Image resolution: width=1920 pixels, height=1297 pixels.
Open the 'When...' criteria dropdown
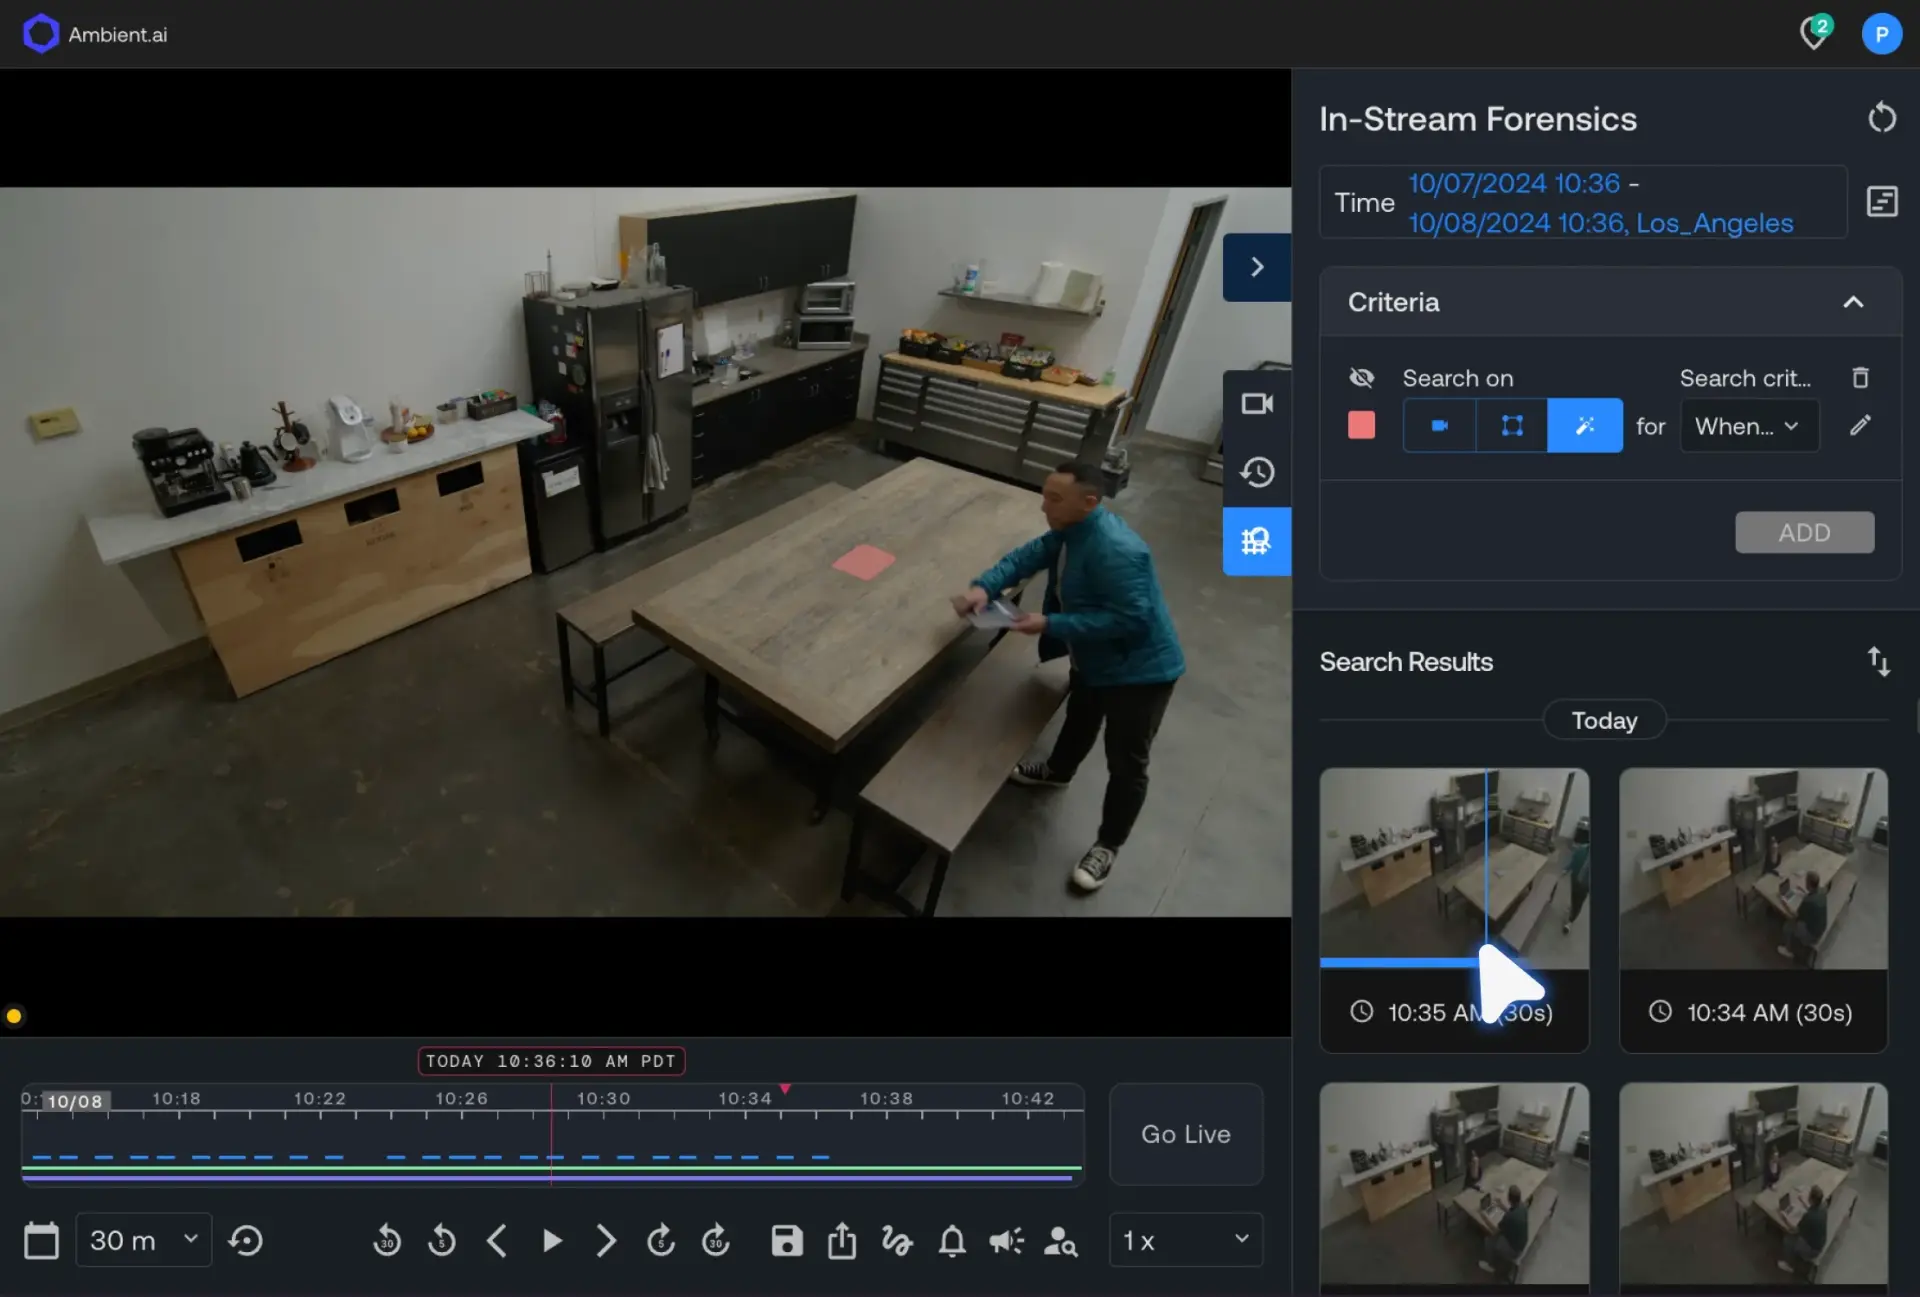[x=1747, y=425]
